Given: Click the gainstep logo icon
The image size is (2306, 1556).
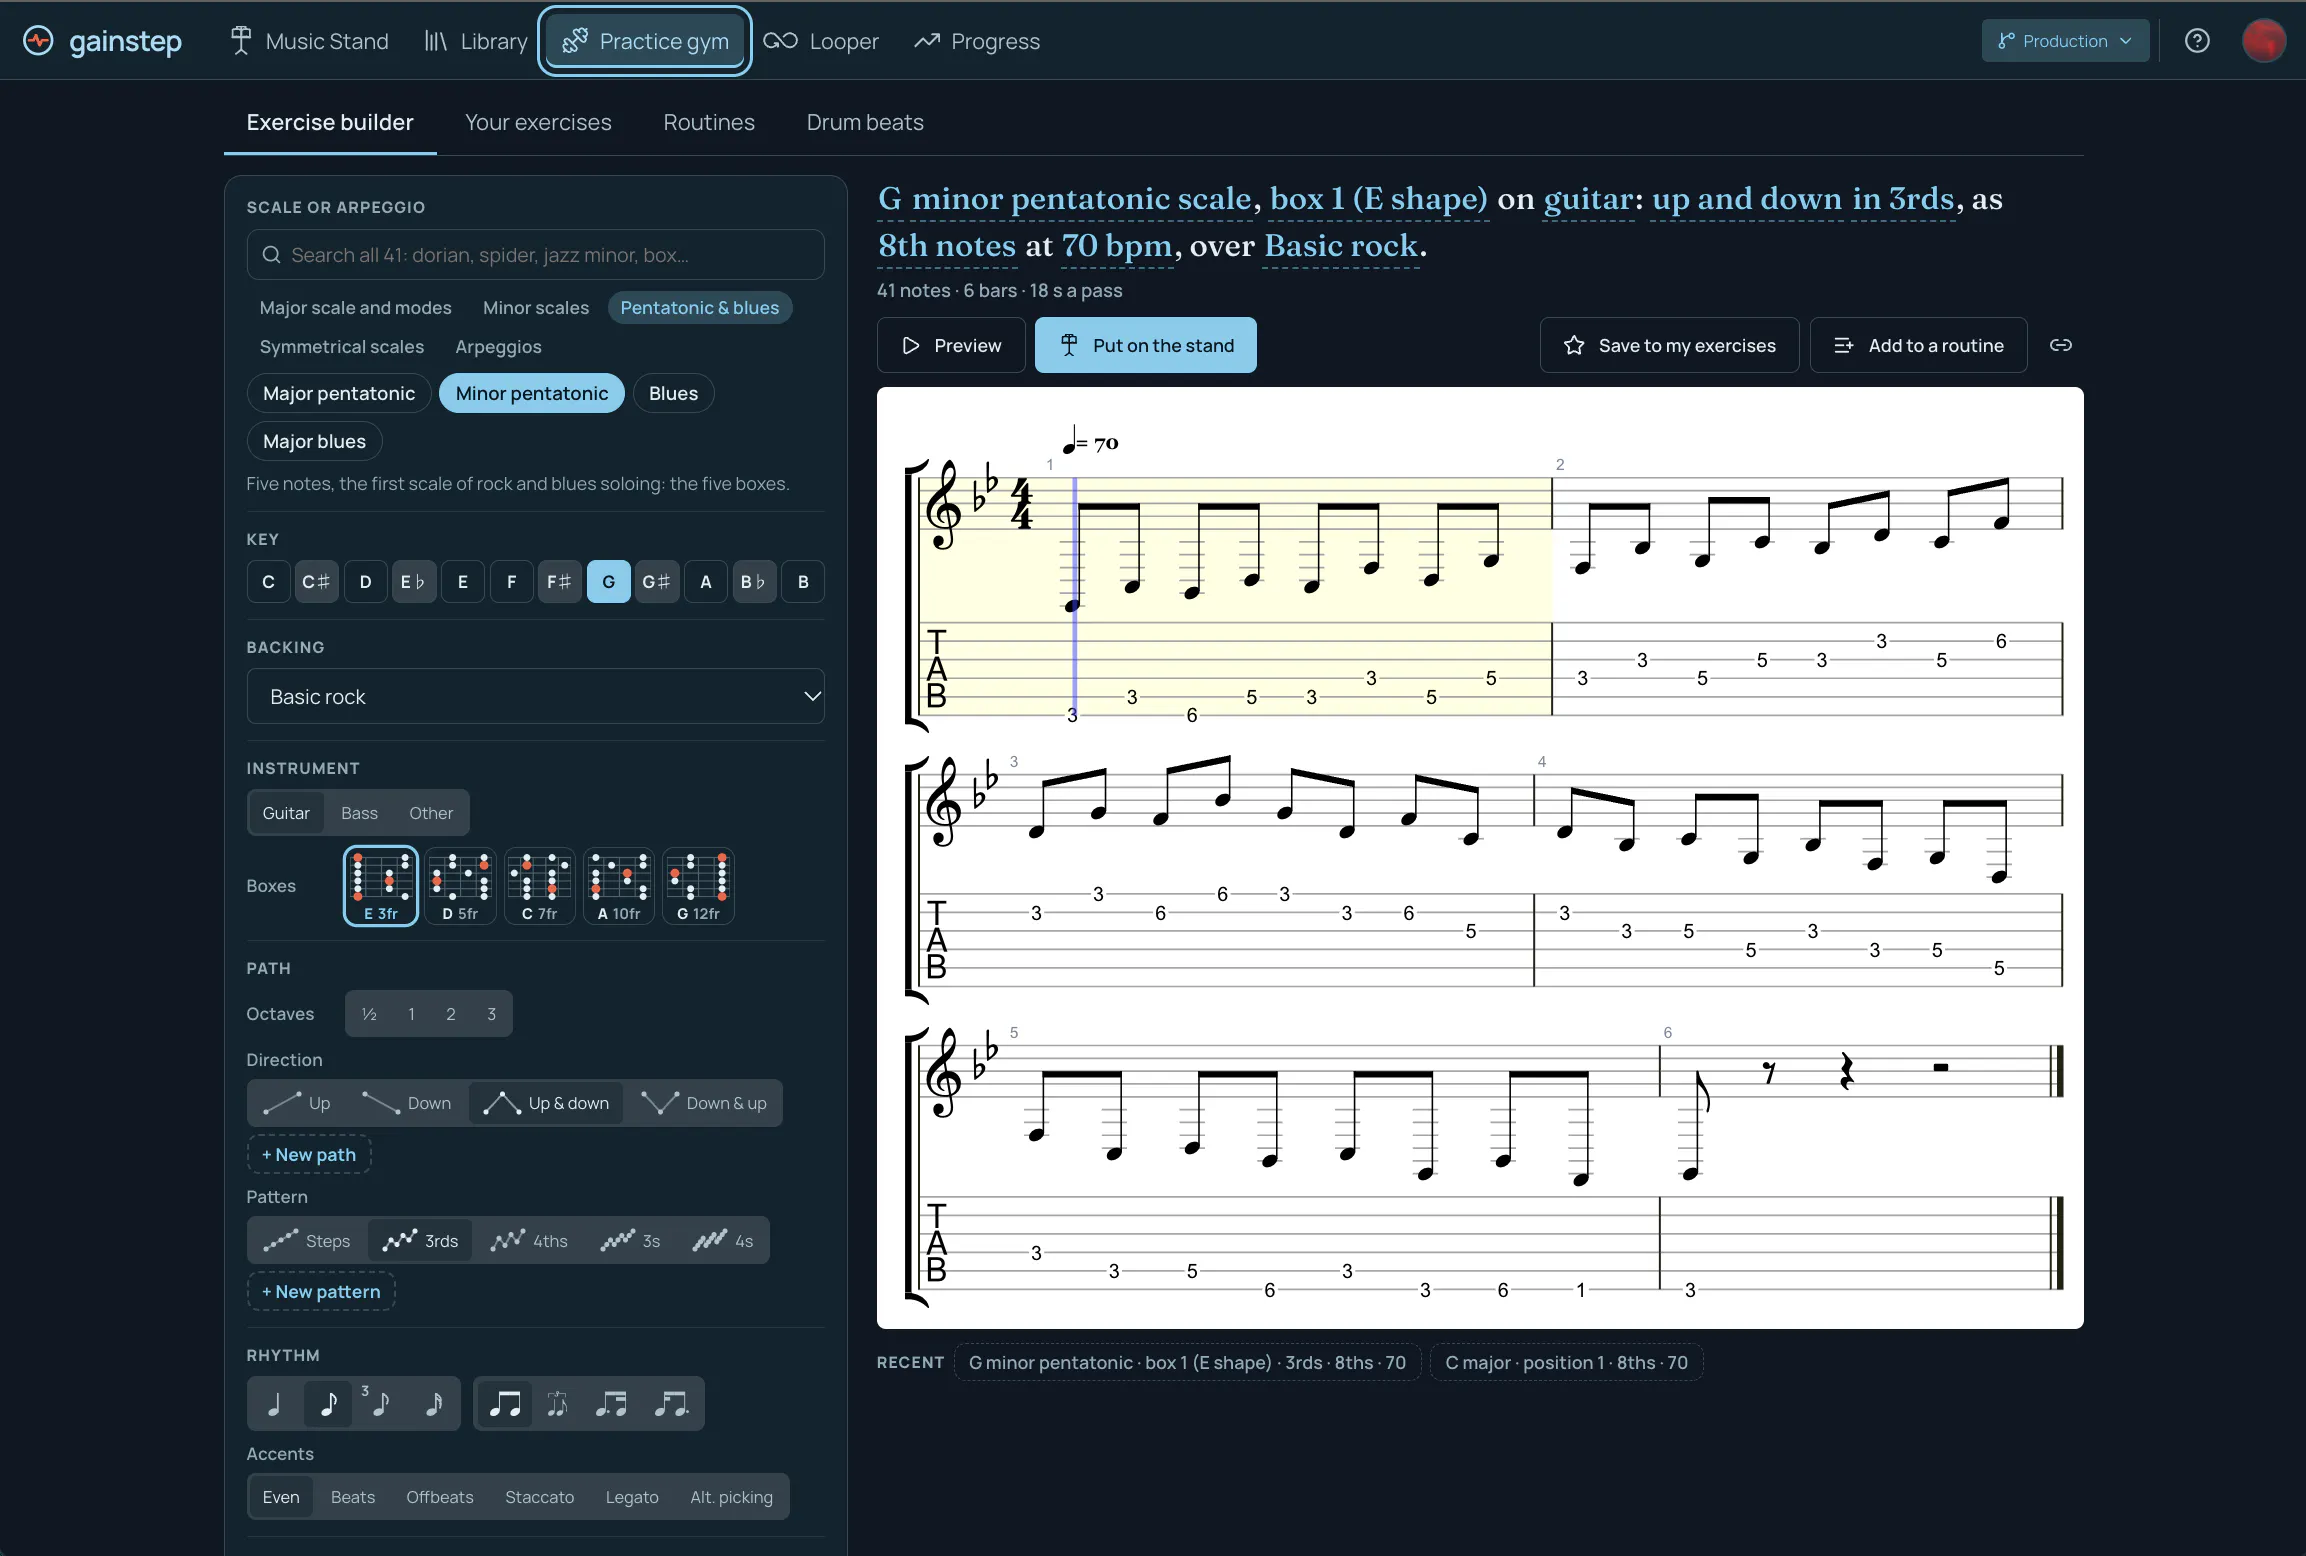Looking at the screenshot, I should click(x=38, y=41).
